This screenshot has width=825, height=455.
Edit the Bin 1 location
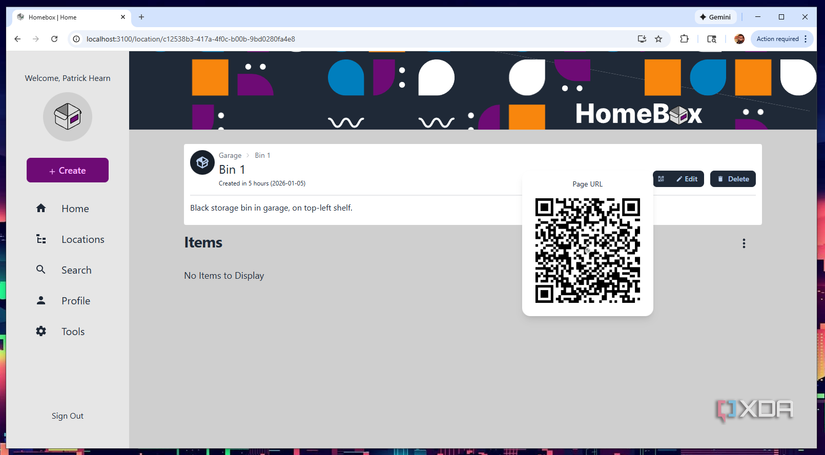687,179
